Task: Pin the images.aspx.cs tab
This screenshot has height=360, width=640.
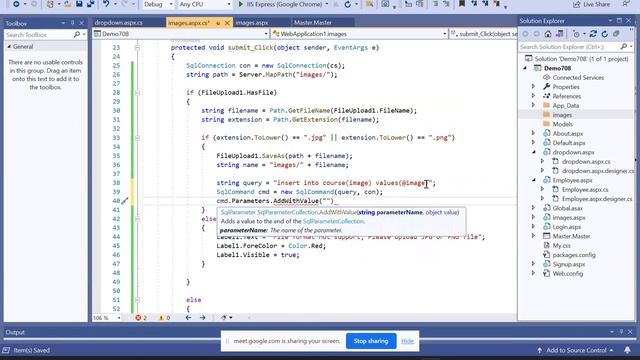Action: click(x=218, y=23)
